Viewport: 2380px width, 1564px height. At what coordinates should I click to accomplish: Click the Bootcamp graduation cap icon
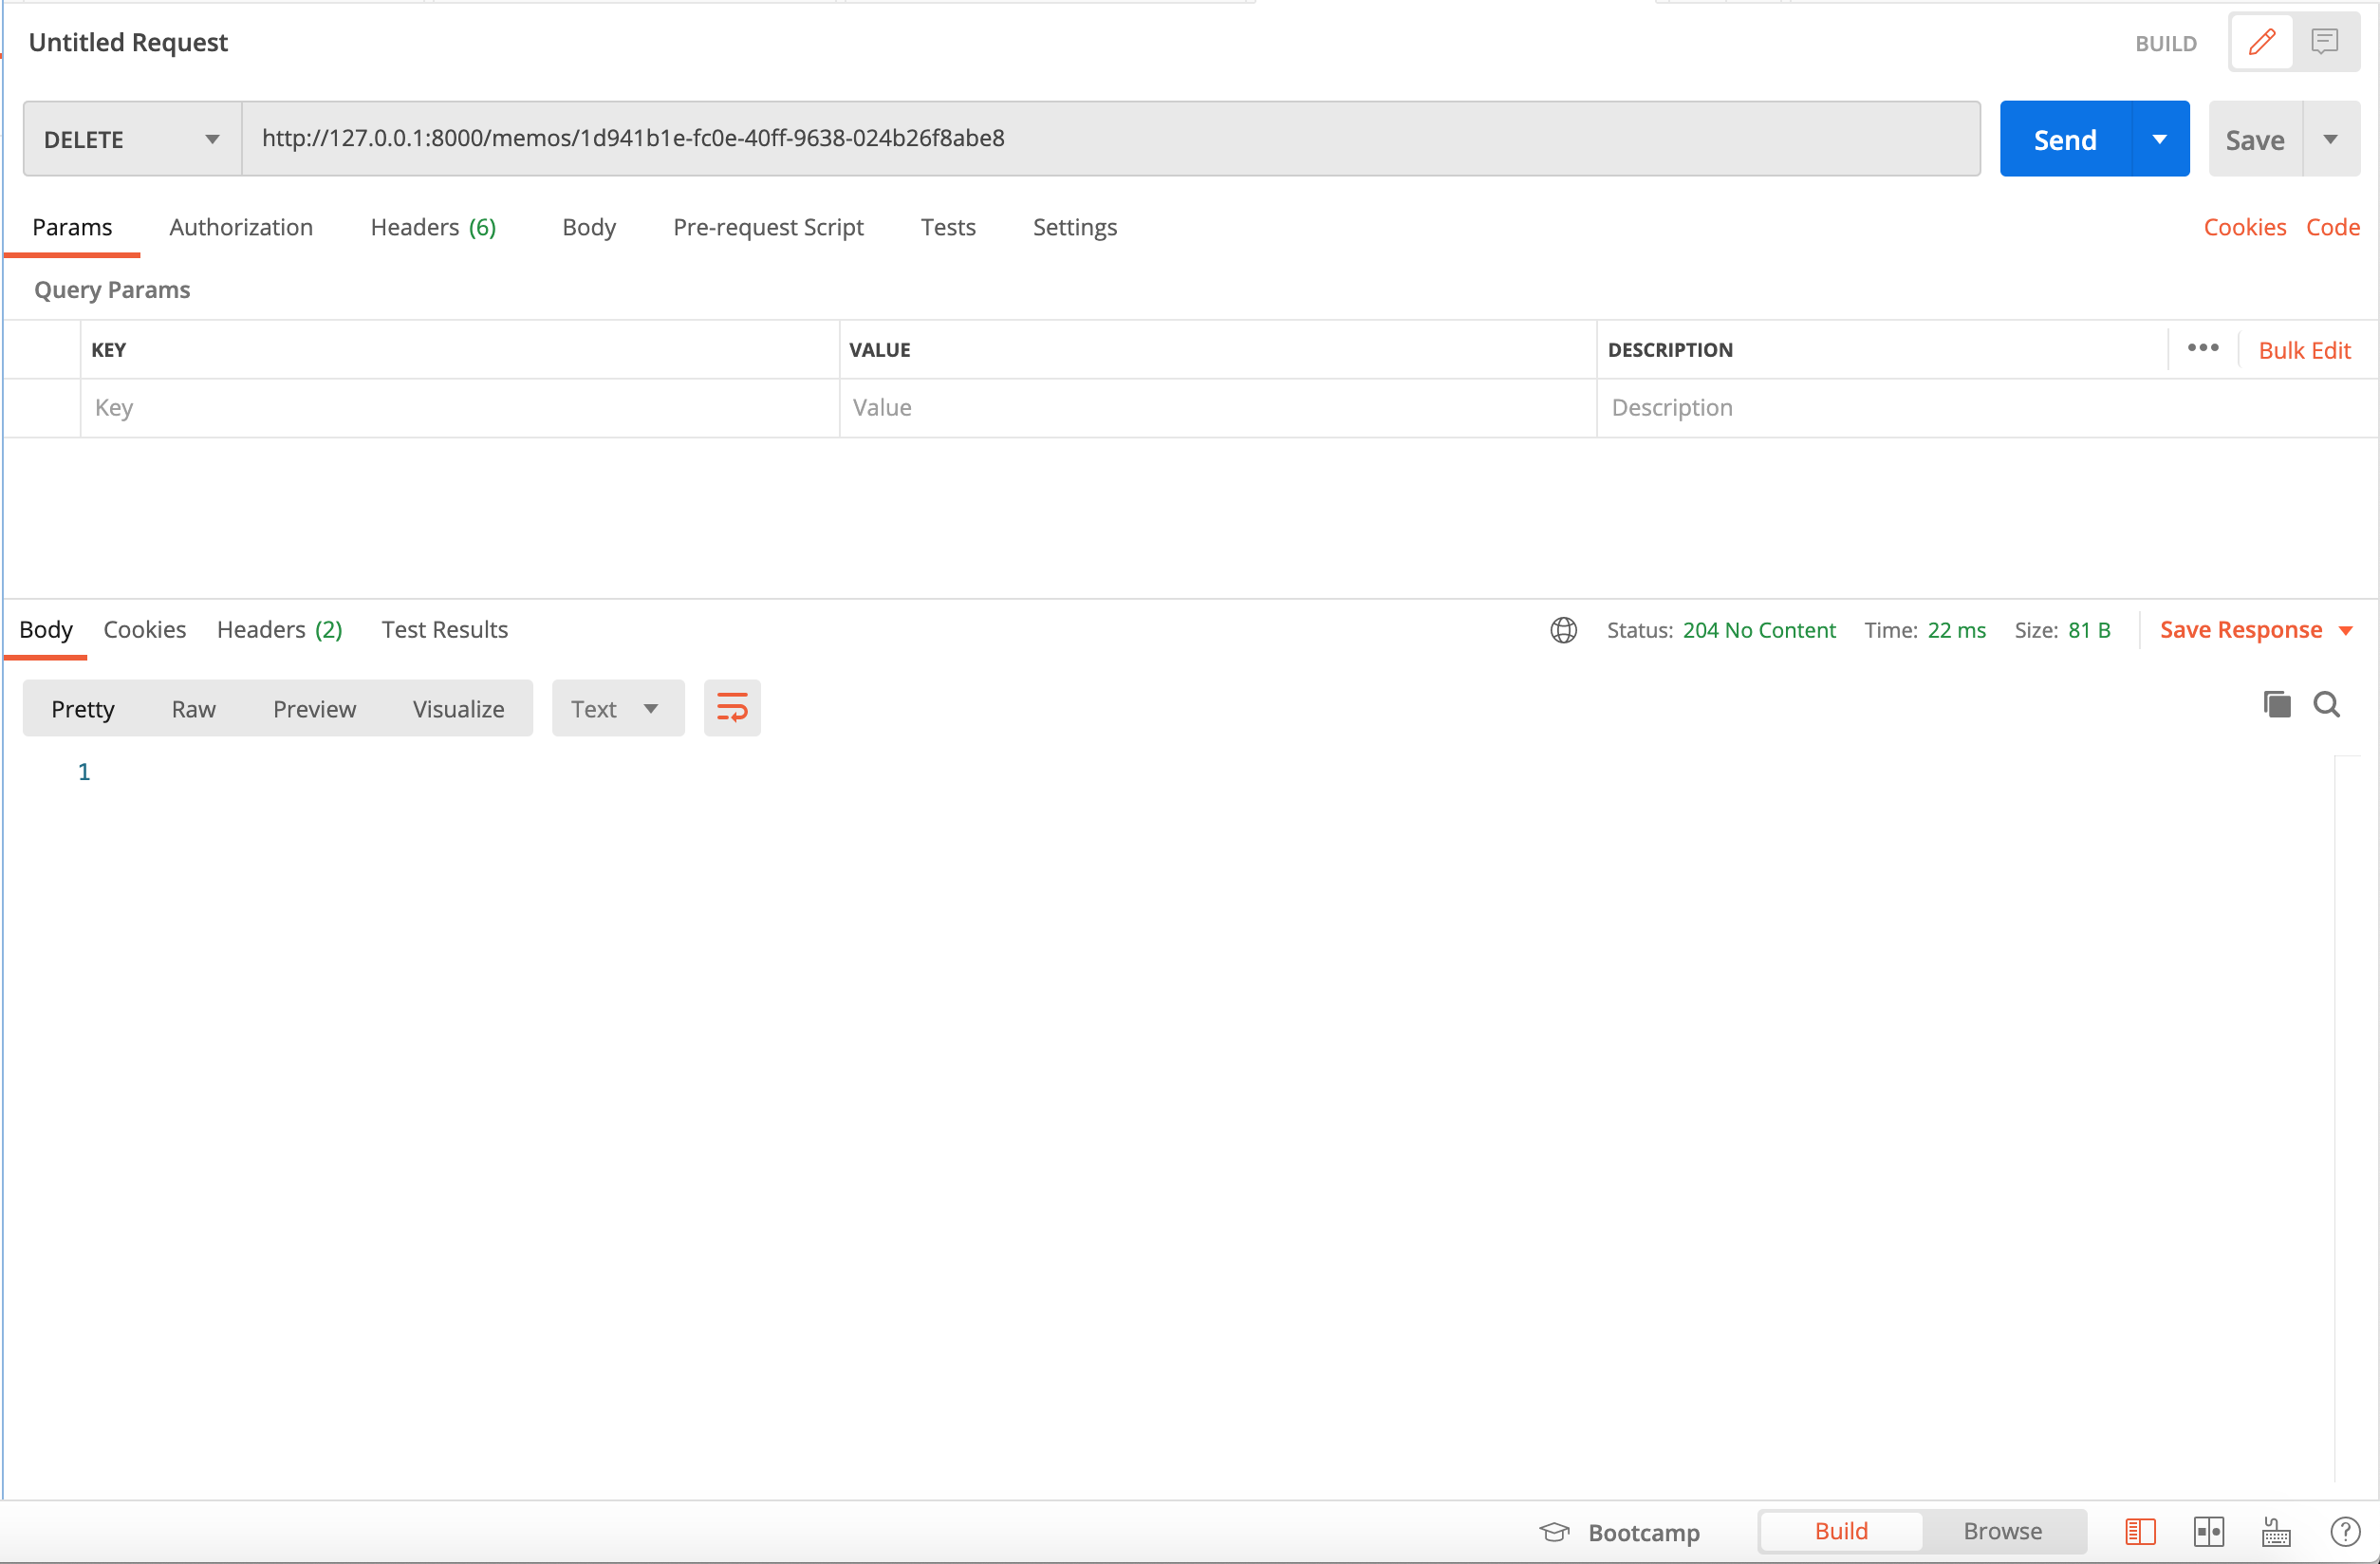tap(1554, 1532)
